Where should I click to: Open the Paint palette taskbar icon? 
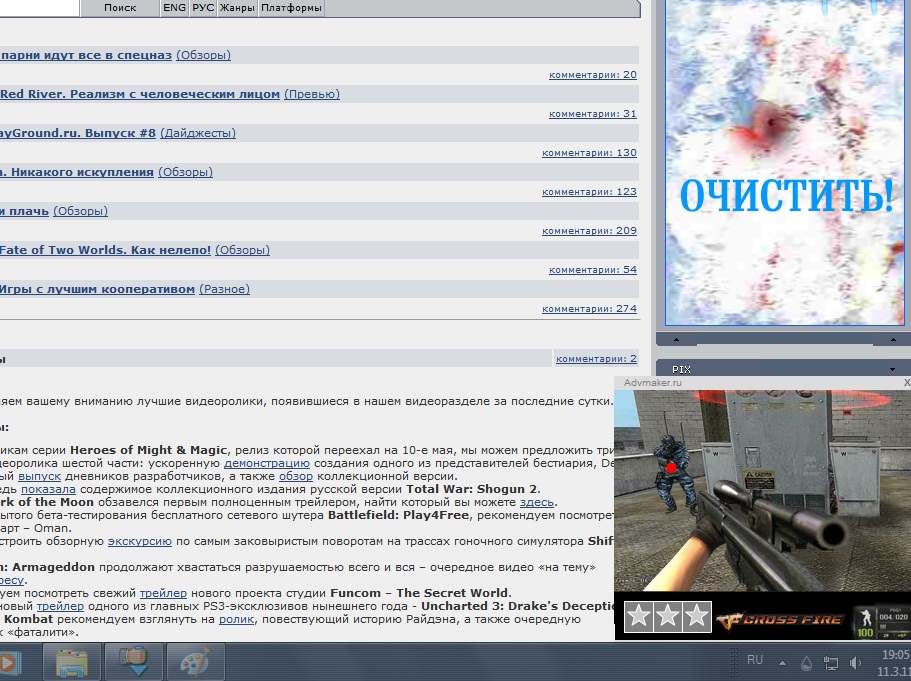point(194,662)
